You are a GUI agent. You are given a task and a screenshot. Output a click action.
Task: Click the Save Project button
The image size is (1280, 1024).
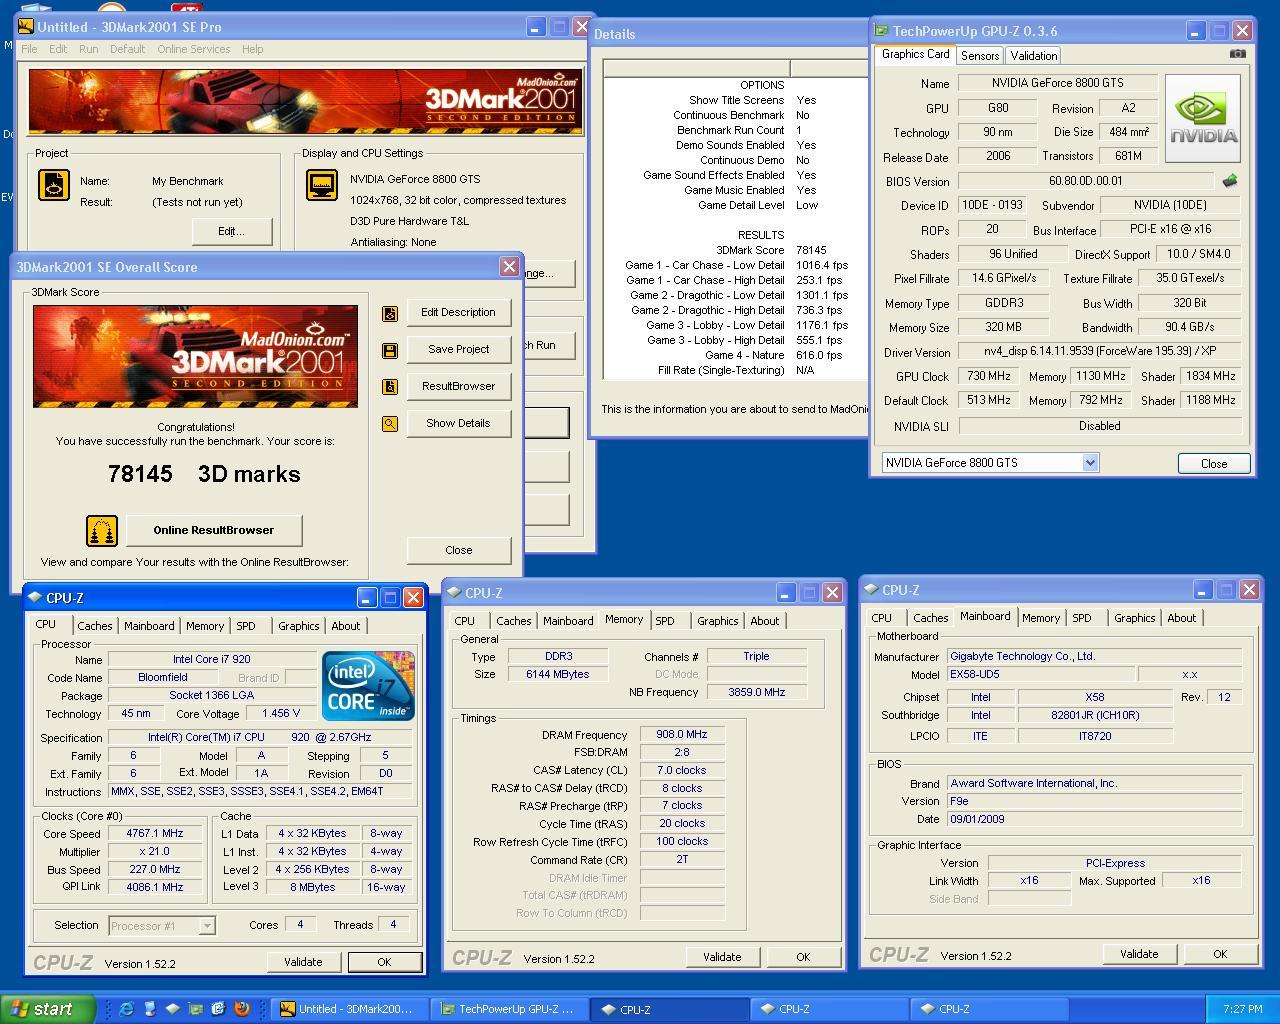click(458, 349)
